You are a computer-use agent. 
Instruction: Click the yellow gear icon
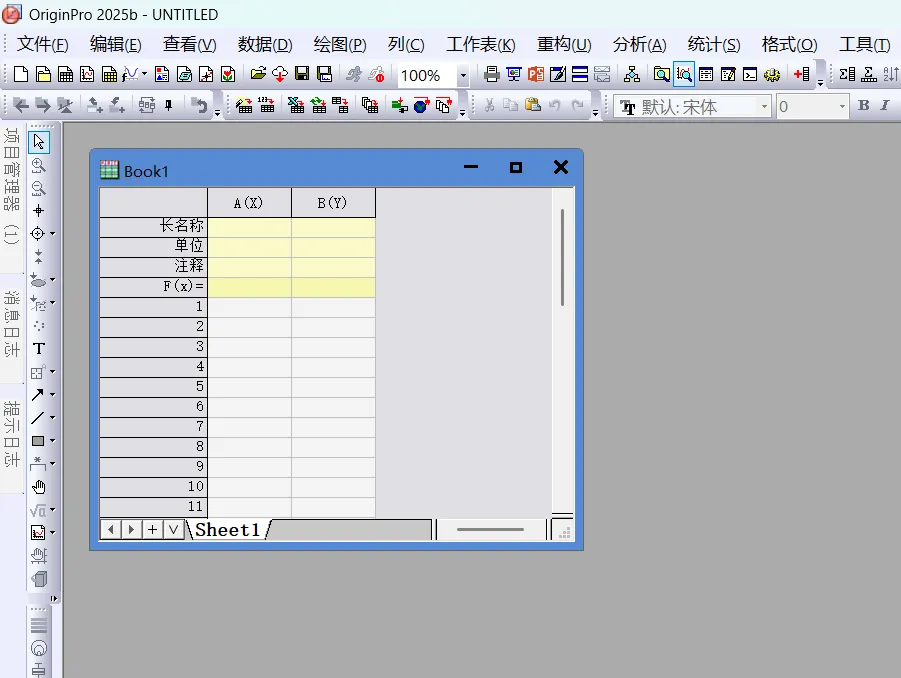pos(772,74)
